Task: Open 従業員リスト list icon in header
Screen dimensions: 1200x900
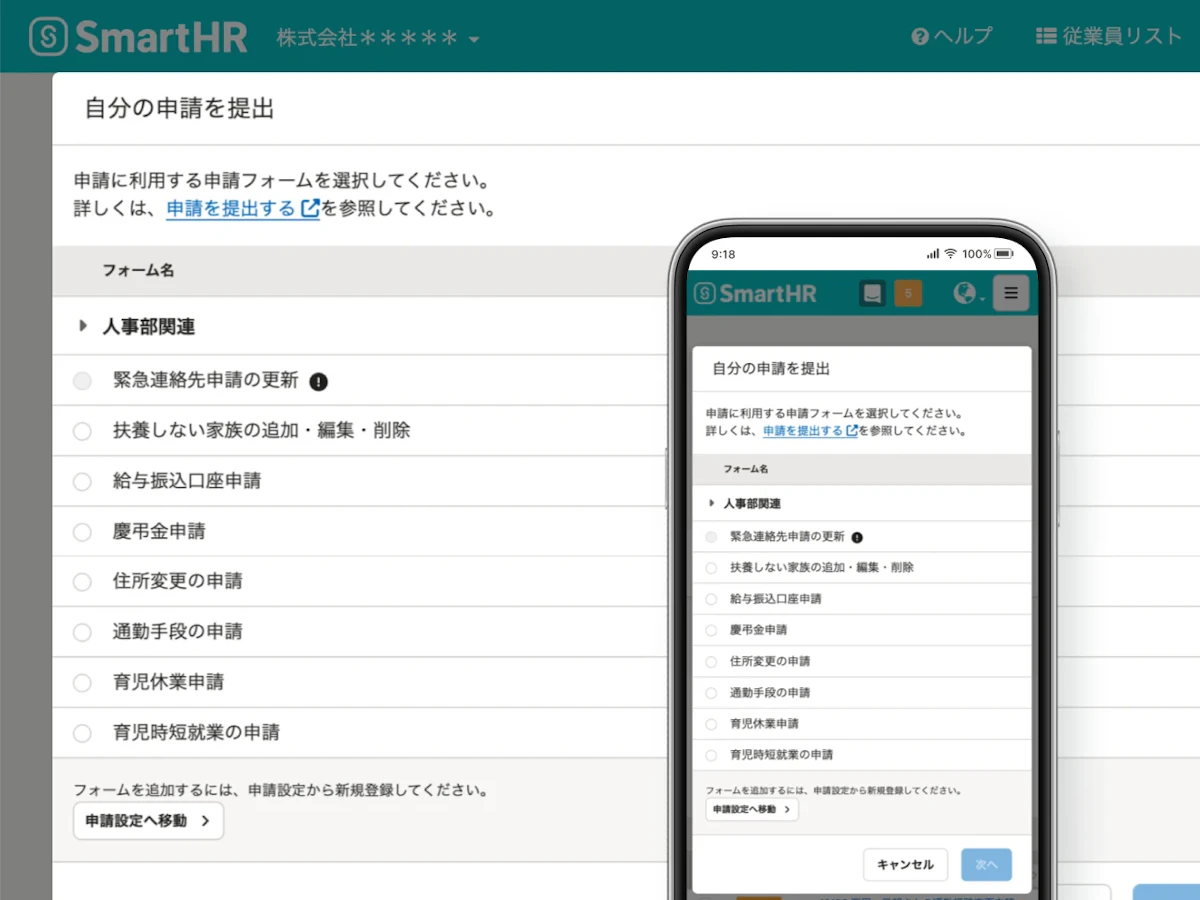Action: pos(1046,37)
